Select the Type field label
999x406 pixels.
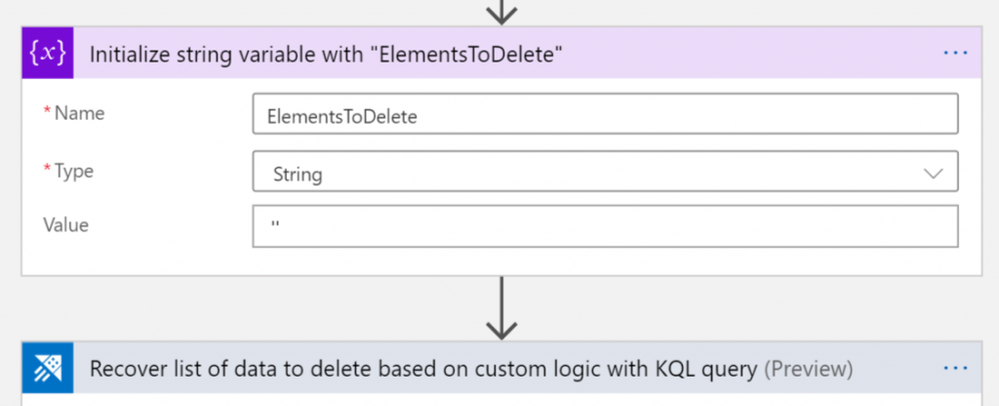tap(68, 171)
